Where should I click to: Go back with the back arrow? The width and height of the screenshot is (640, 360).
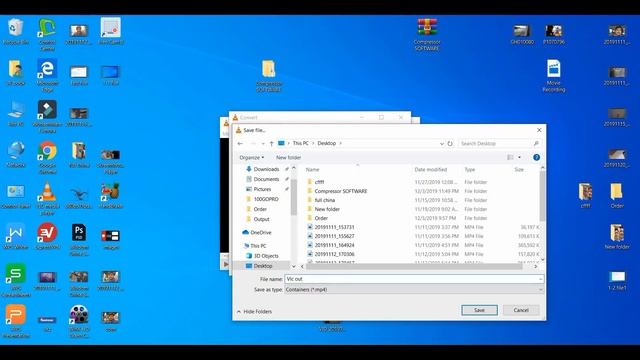(x=240, y=144)
